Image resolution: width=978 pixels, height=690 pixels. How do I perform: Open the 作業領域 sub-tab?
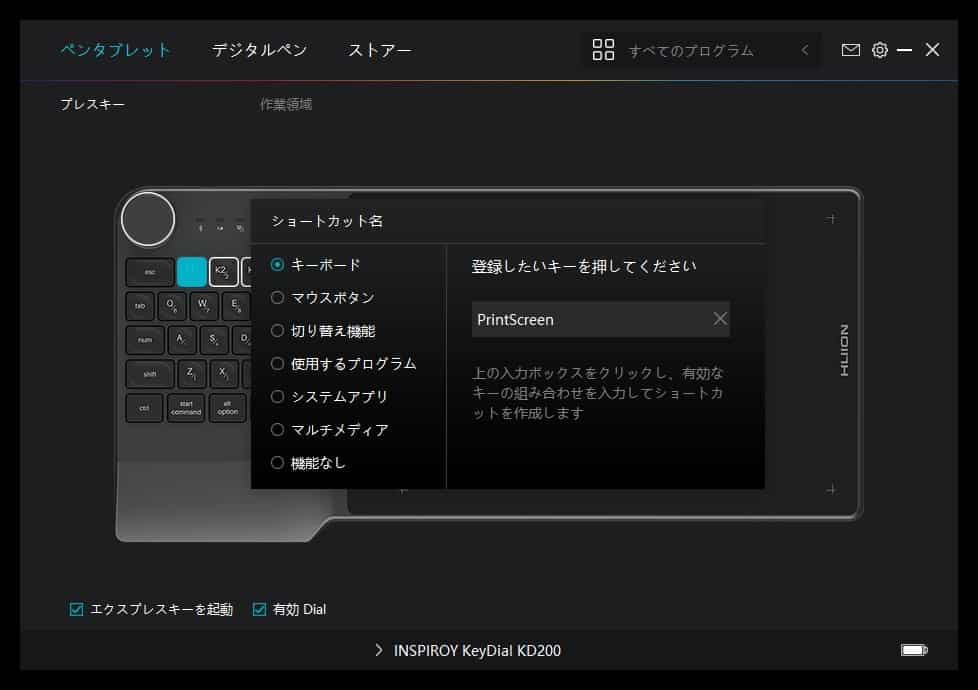pyautogui.click(x=286, y=104)
